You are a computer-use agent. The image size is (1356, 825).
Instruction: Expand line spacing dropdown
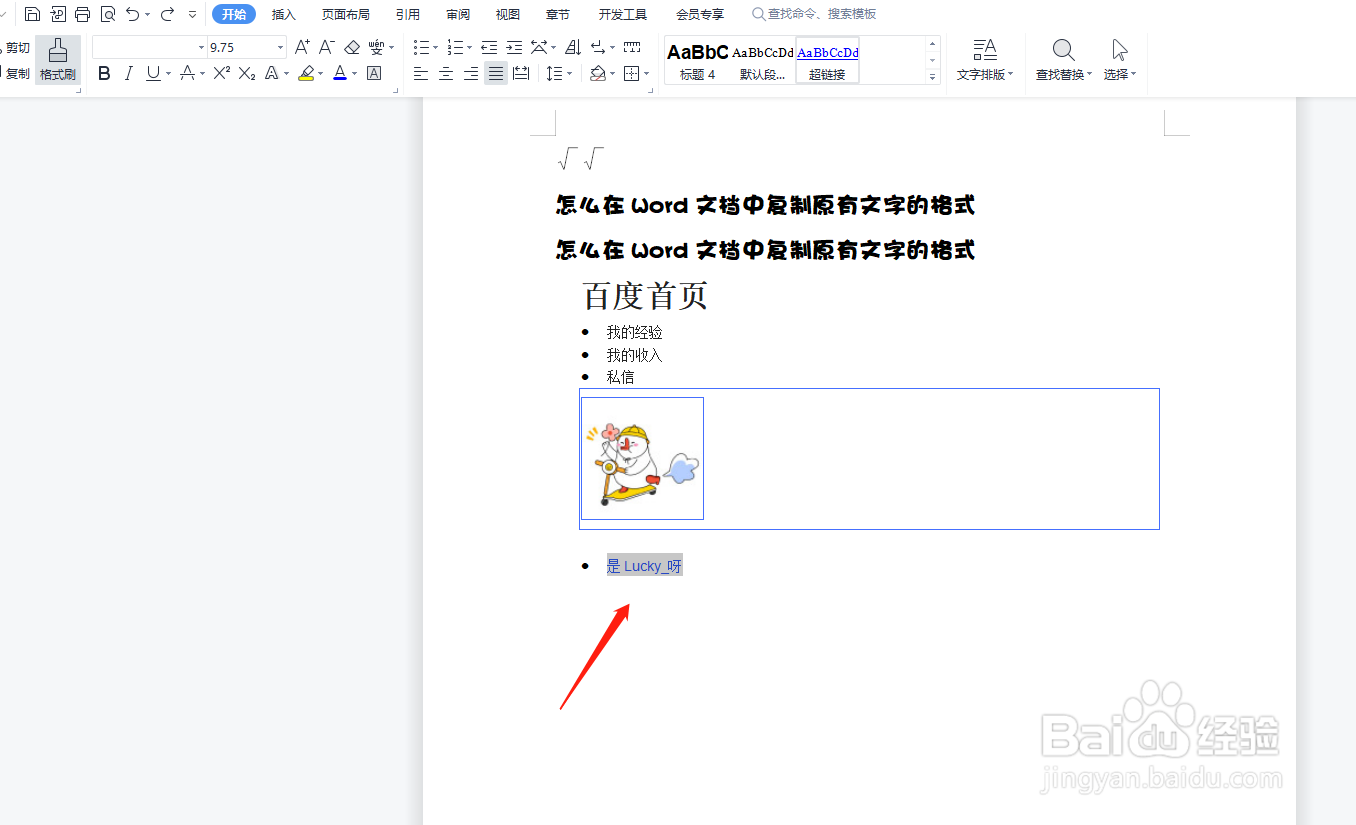pos(570,74)
